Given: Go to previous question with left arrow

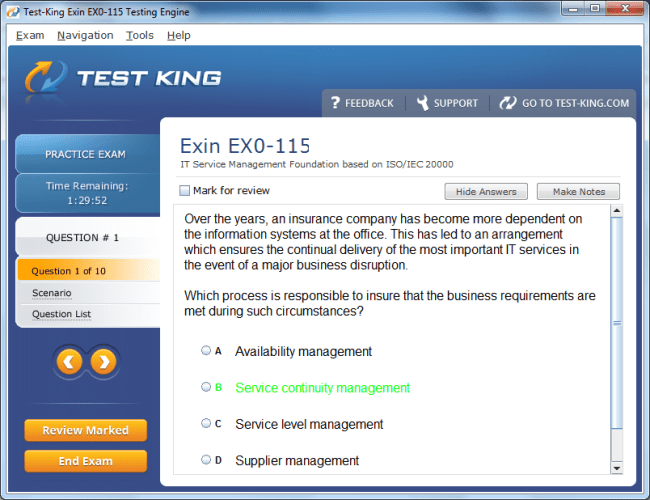Looking at the screenshot, I should click(69, 362).
